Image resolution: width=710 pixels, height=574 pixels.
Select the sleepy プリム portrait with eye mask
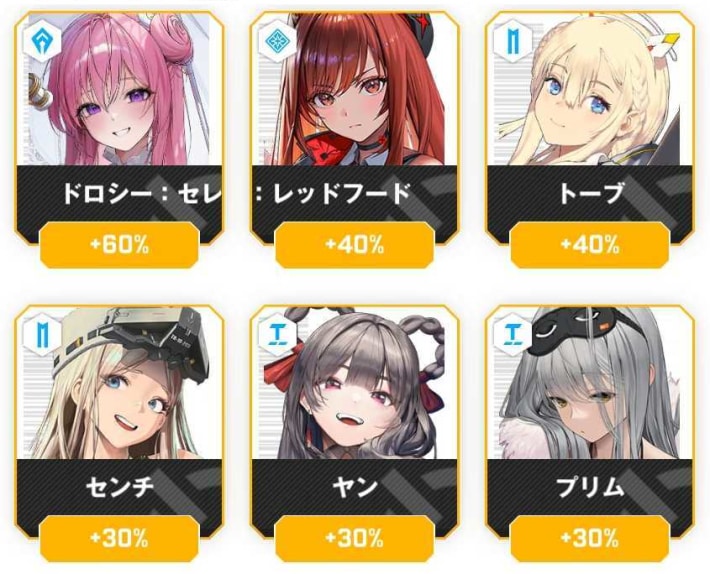[589, 383]
